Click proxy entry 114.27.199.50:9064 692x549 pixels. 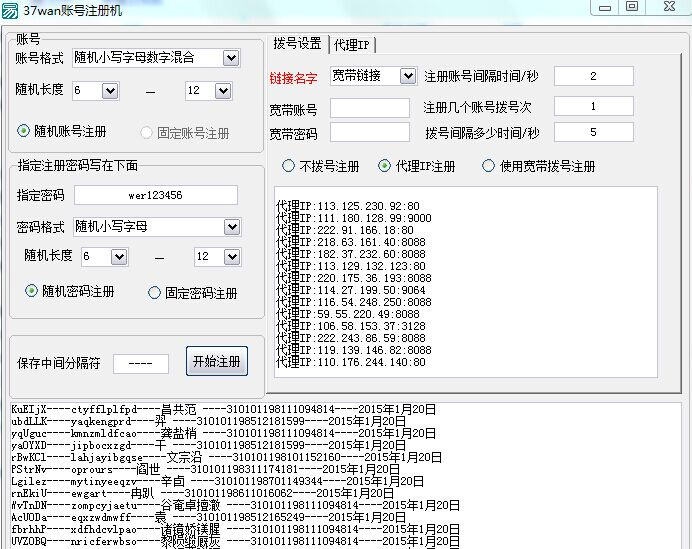351,290
